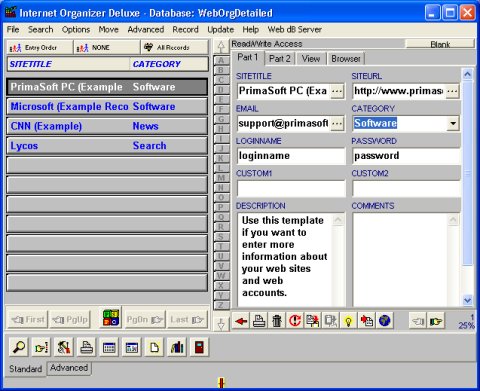Switch to the Browser tab

click(x=346, y=59)
